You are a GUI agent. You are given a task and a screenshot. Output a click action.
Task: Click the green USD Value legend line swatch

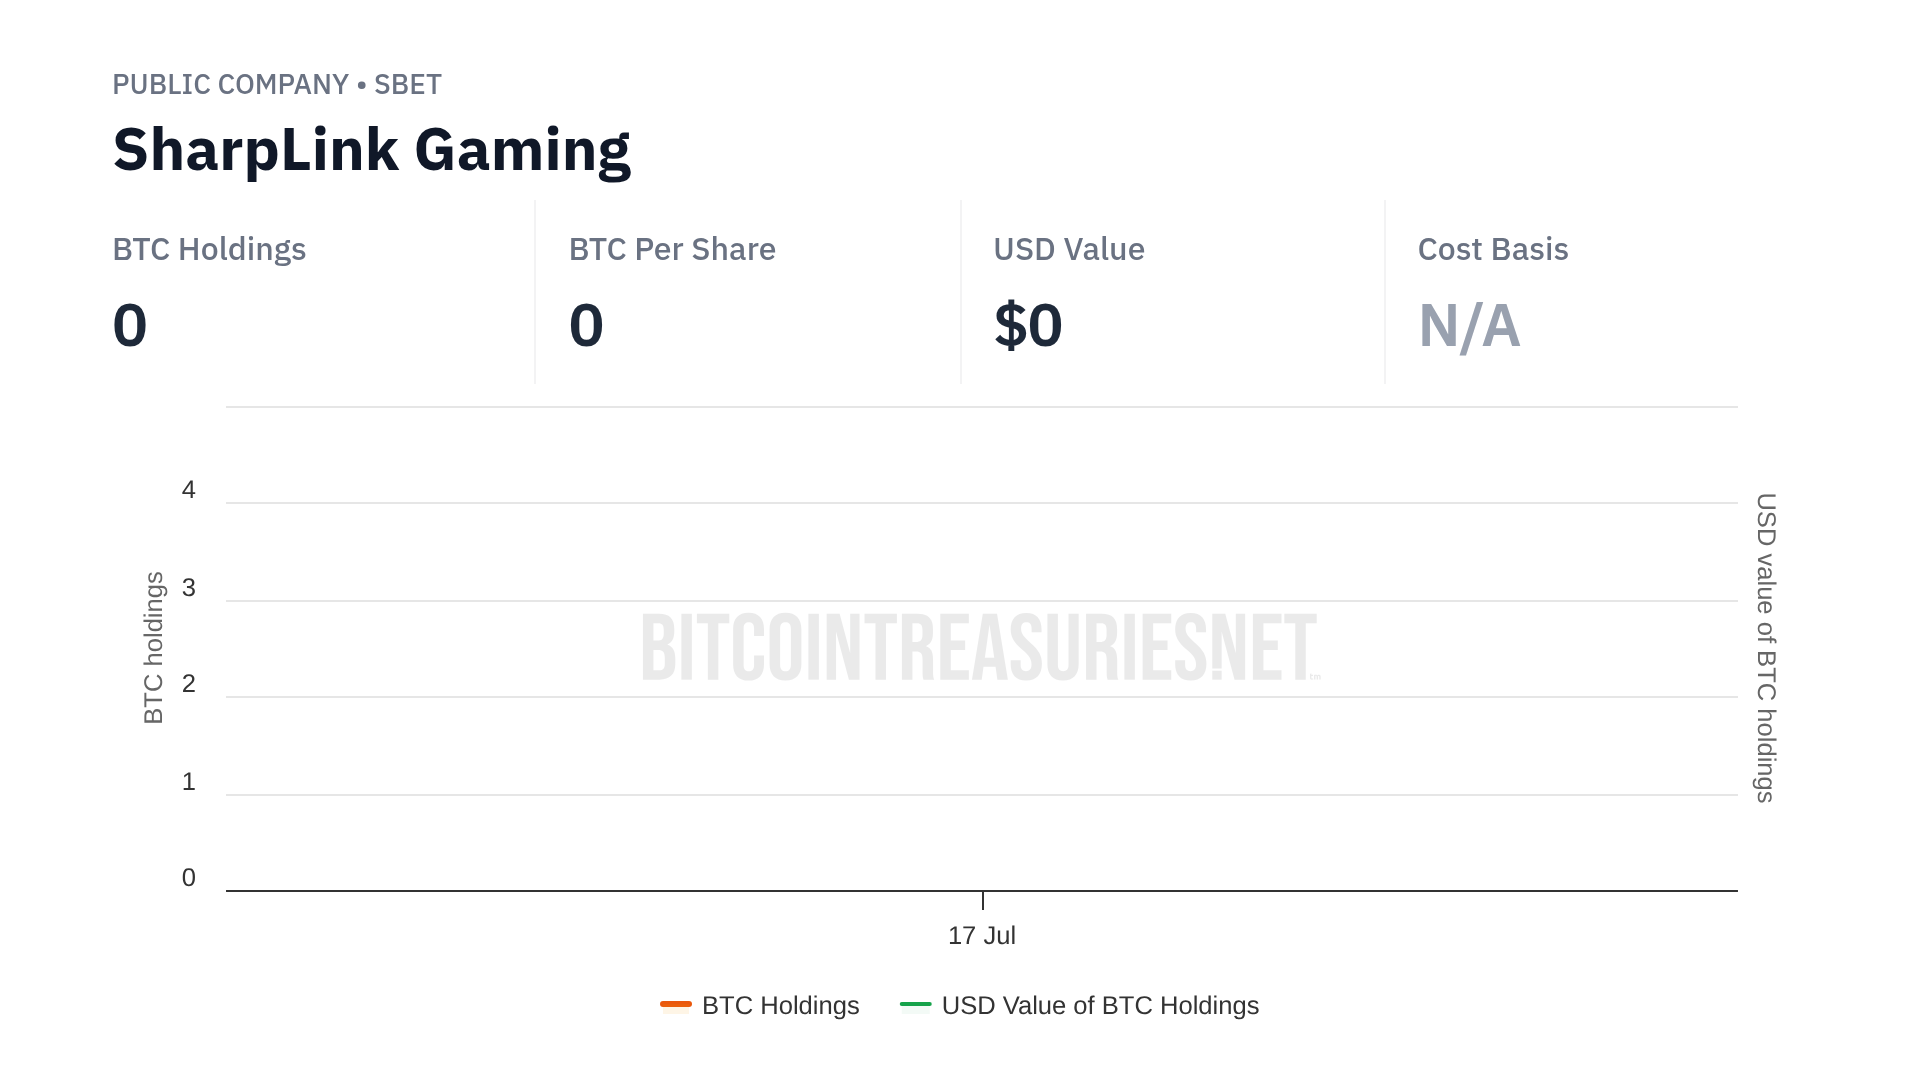[x=915, y=1004]
